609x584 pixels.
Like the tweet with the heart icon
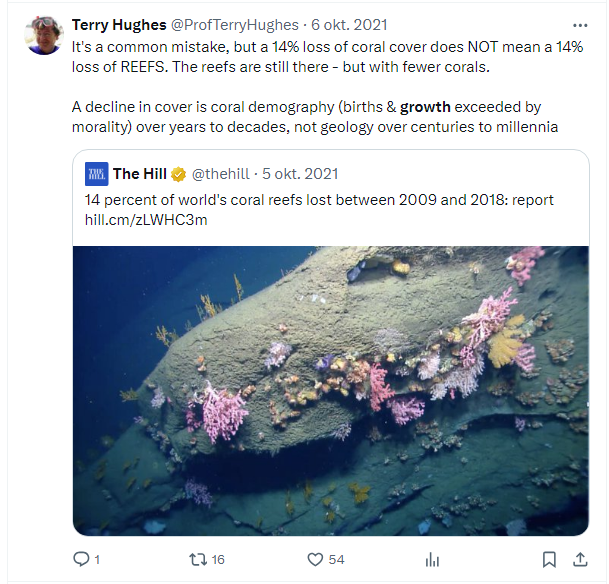314,559
